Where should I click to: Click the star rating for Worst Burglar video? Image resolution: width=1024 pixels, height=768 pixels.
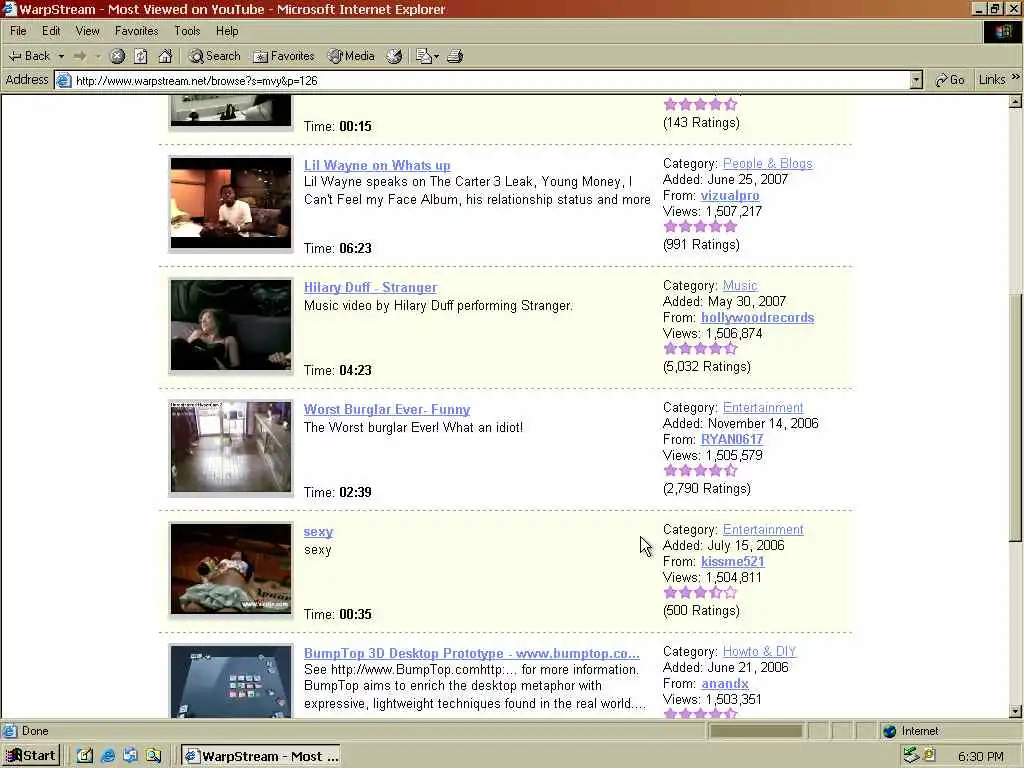click(x=700, y=471)
